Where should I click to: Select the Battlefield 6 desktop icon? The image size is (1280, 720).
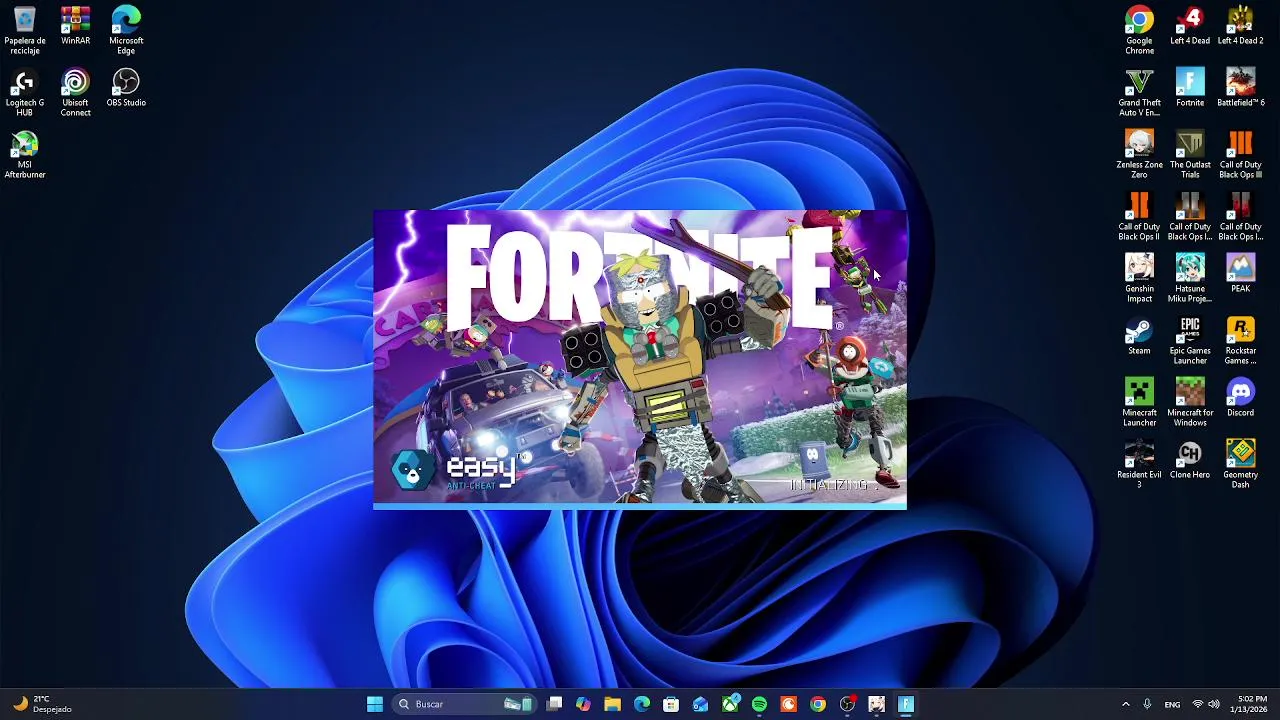click(x=1240, y=87)
